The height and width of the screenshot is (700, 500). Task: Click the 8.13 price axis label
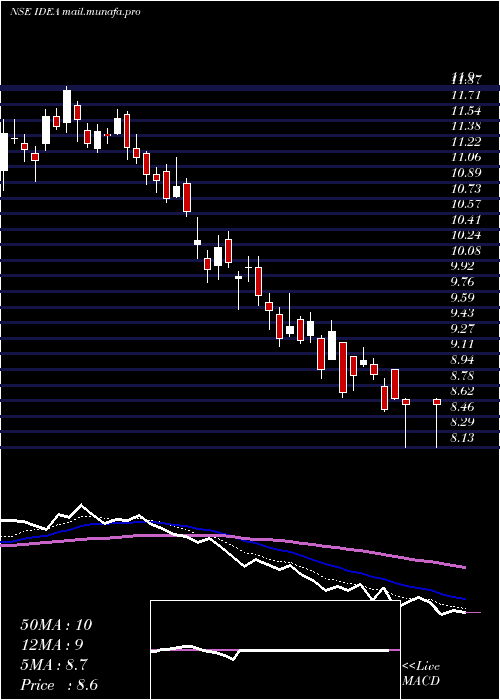463,438
